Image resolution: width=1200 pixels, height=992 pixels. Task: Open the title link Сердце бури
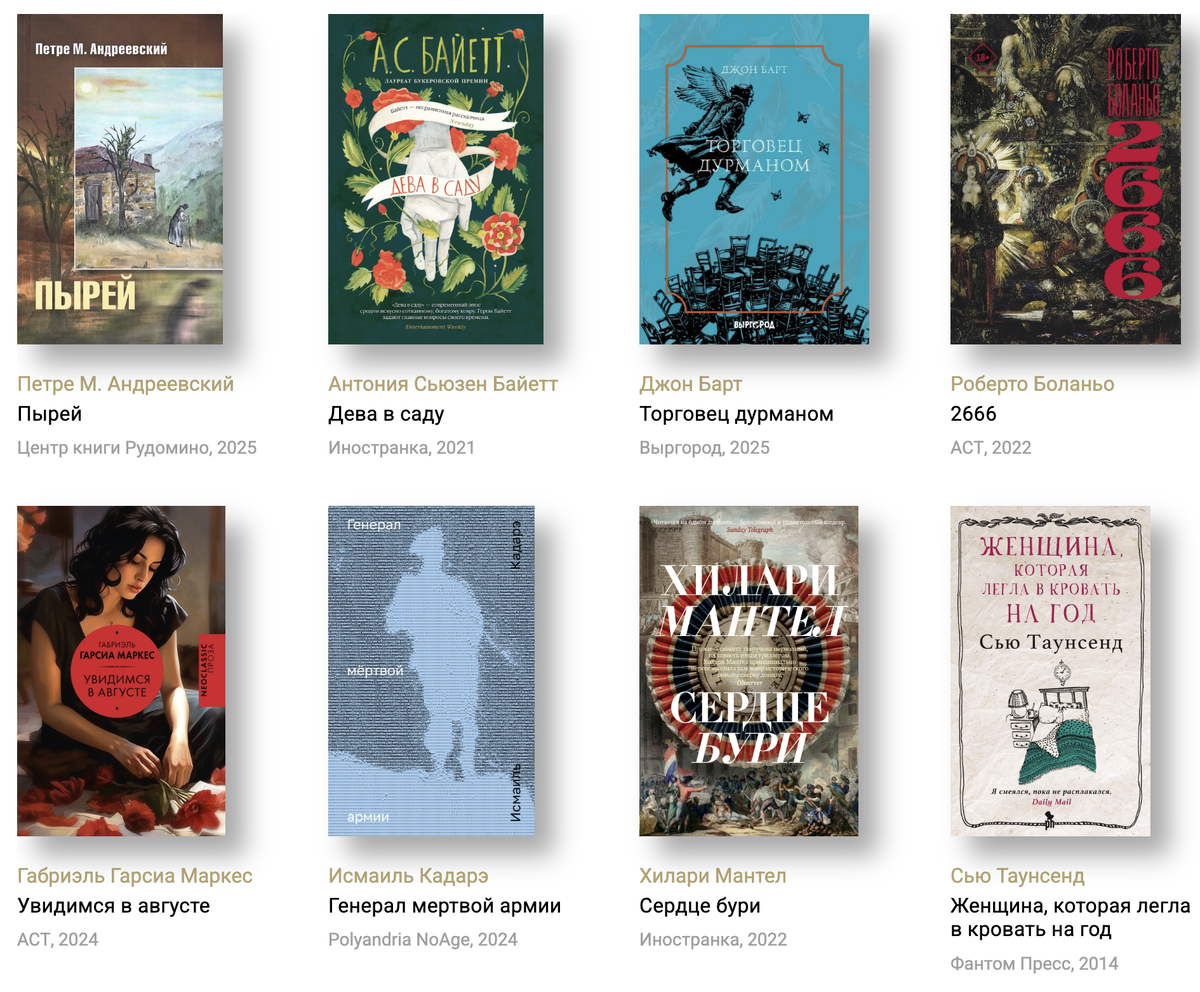(x=700, y=906)
